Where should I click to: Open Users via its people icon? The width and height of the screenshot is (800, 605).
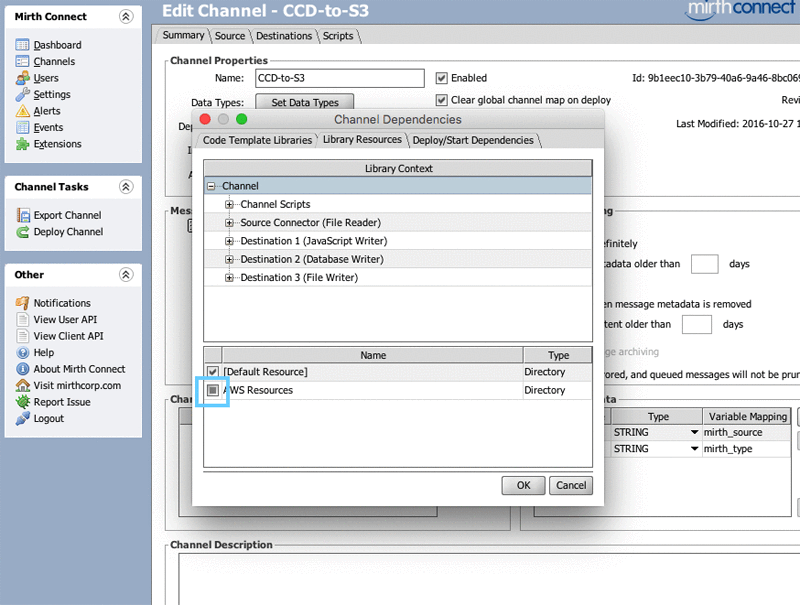click(x=22, y=78)
